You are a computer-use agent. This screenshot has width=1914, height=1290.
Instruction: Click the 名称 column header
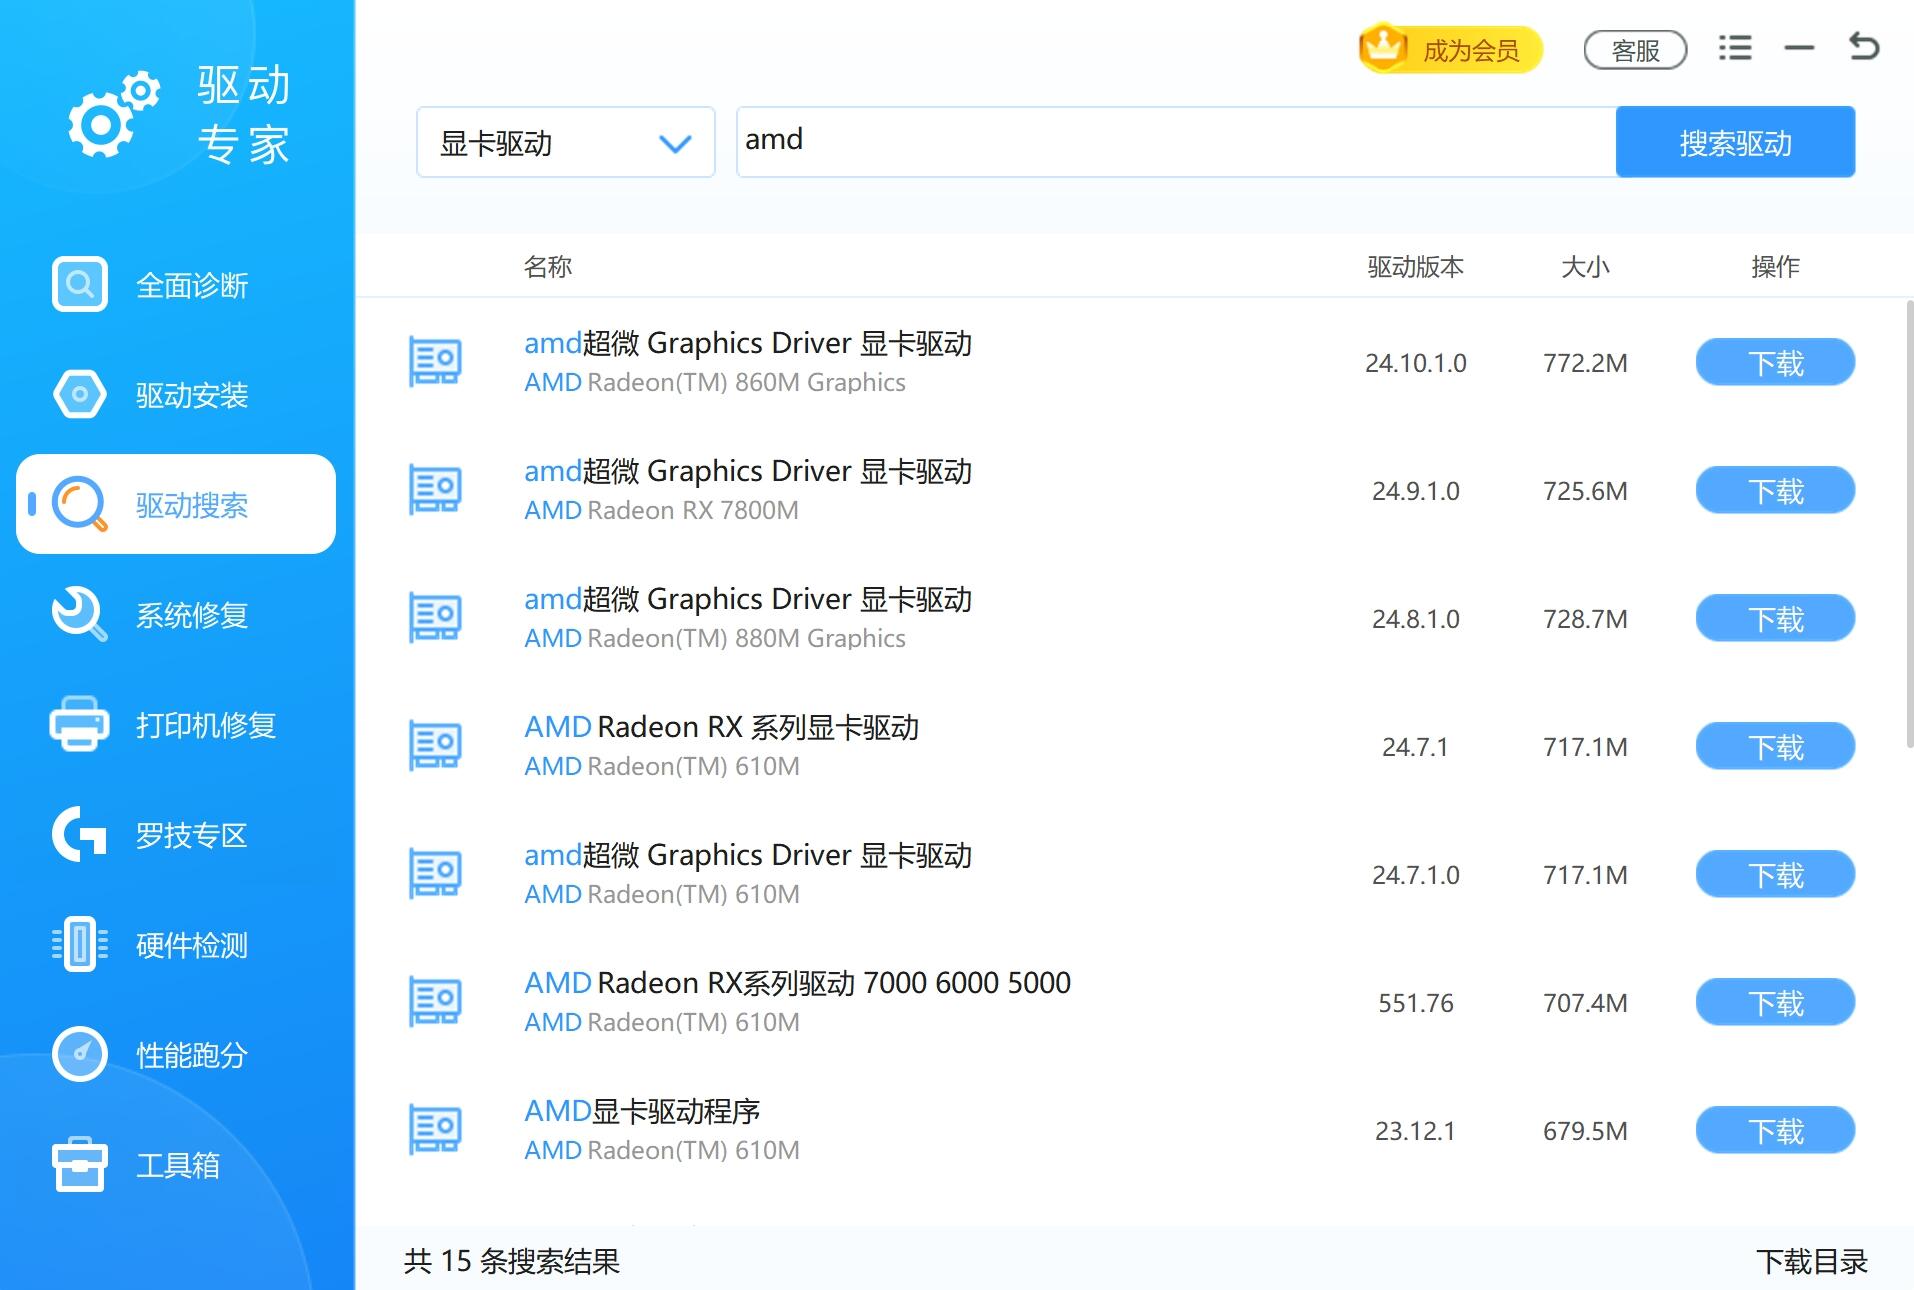(x=548, y=266)
